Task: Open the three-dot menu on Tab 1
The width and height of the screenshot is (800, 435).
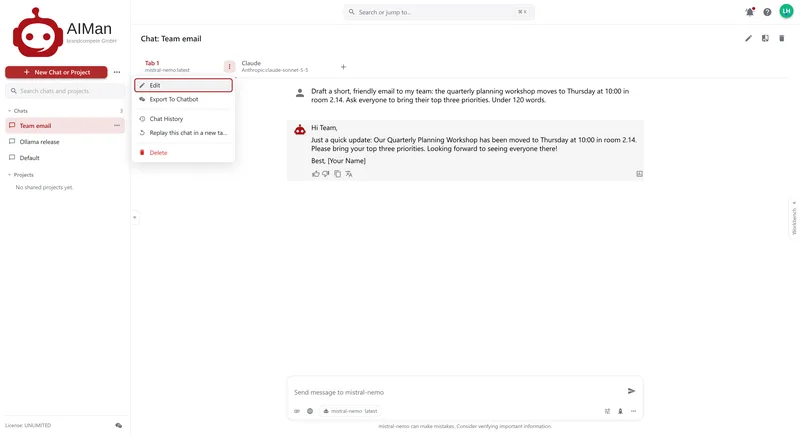Action: tap(229, 66)
